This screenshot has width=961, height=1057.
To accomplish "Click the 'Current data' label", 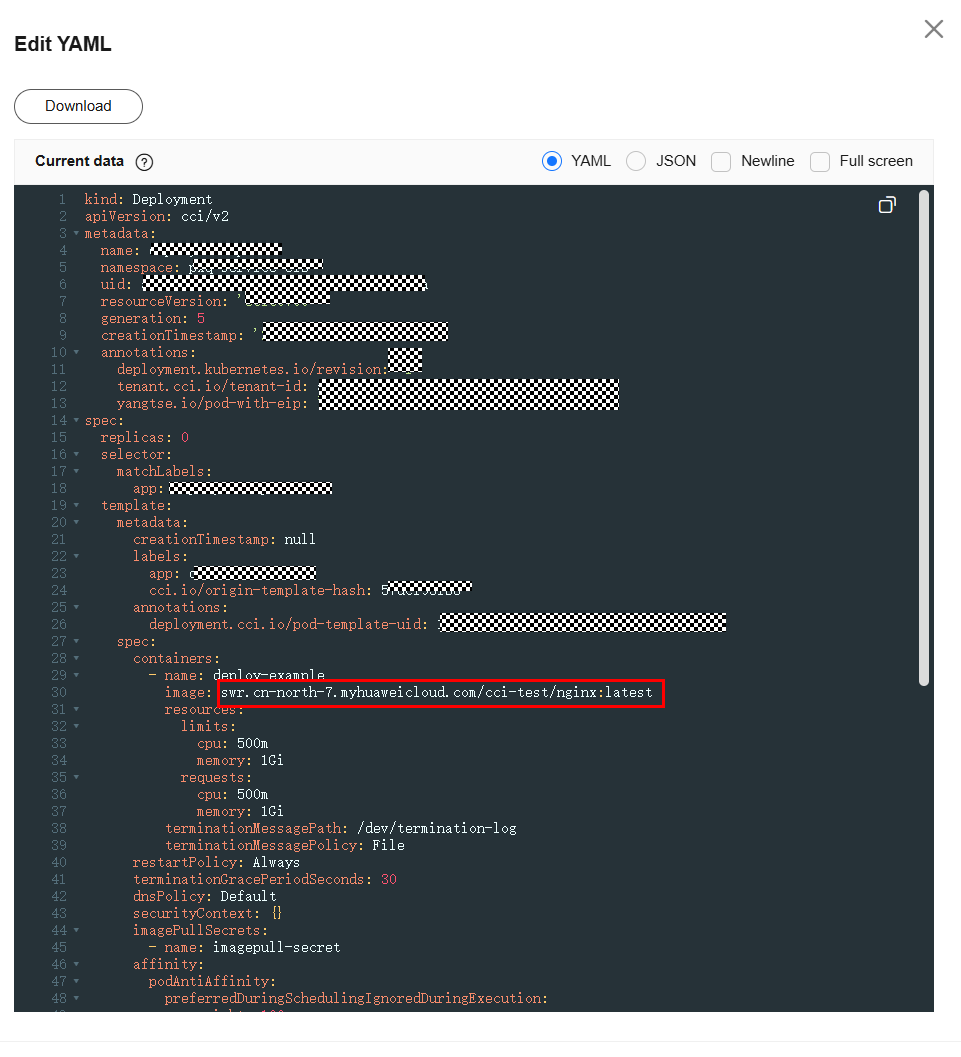I will coord(80,161).
